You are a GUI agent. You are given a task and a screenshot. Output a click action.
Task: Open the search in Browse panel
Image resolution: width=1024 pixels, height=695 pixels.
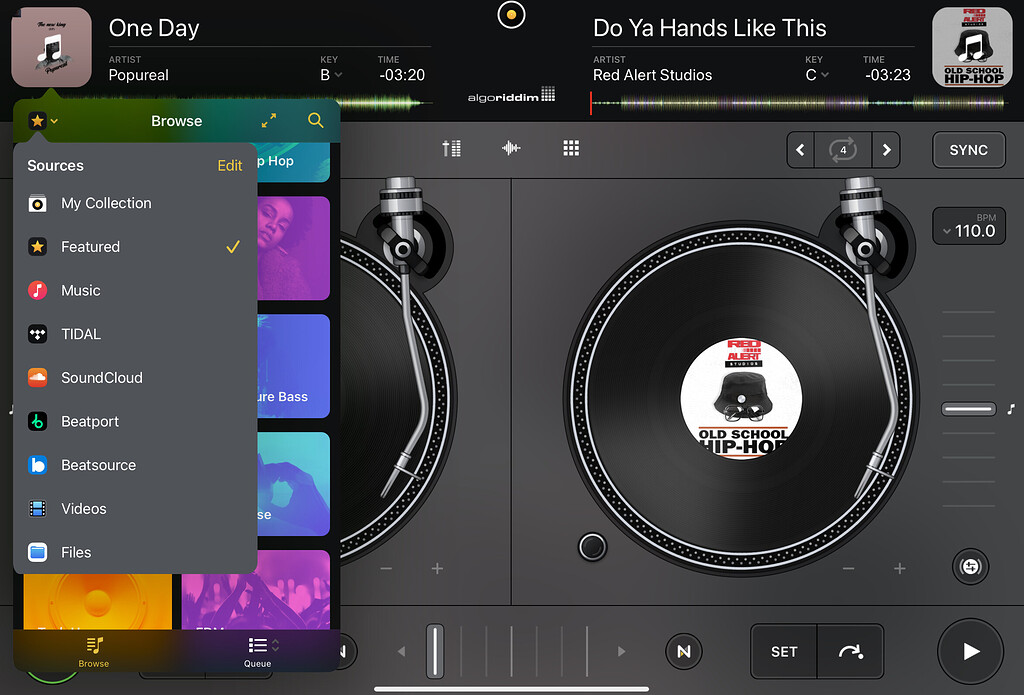point(316,121)
